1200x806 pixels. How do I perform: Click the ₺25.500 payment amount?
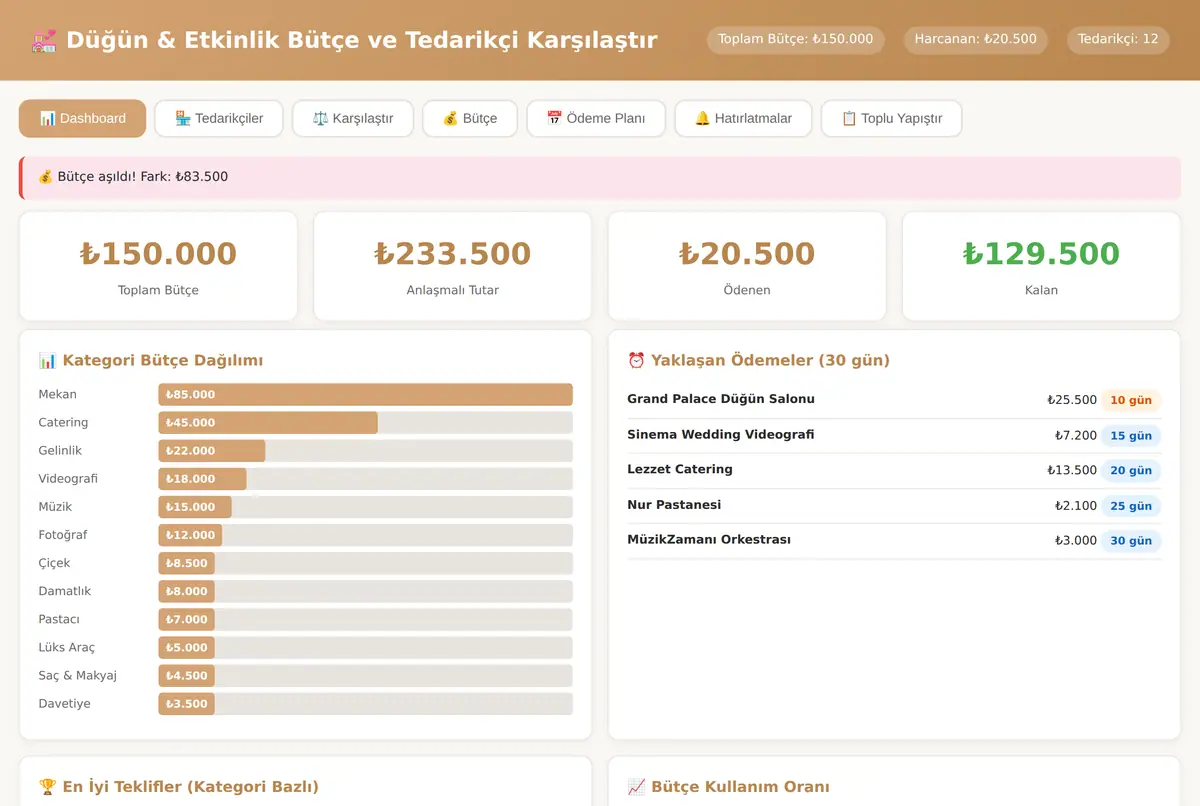(1072, 400)
